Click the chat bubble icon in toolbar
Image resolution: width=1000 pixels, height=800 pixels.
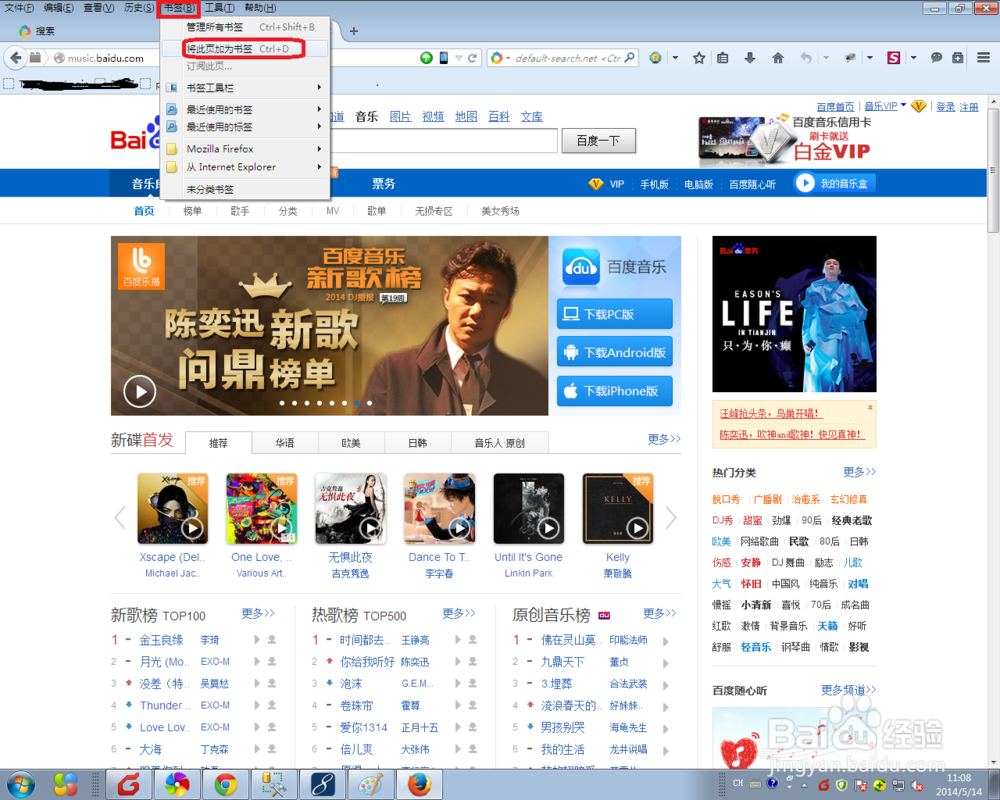point(936,58)
